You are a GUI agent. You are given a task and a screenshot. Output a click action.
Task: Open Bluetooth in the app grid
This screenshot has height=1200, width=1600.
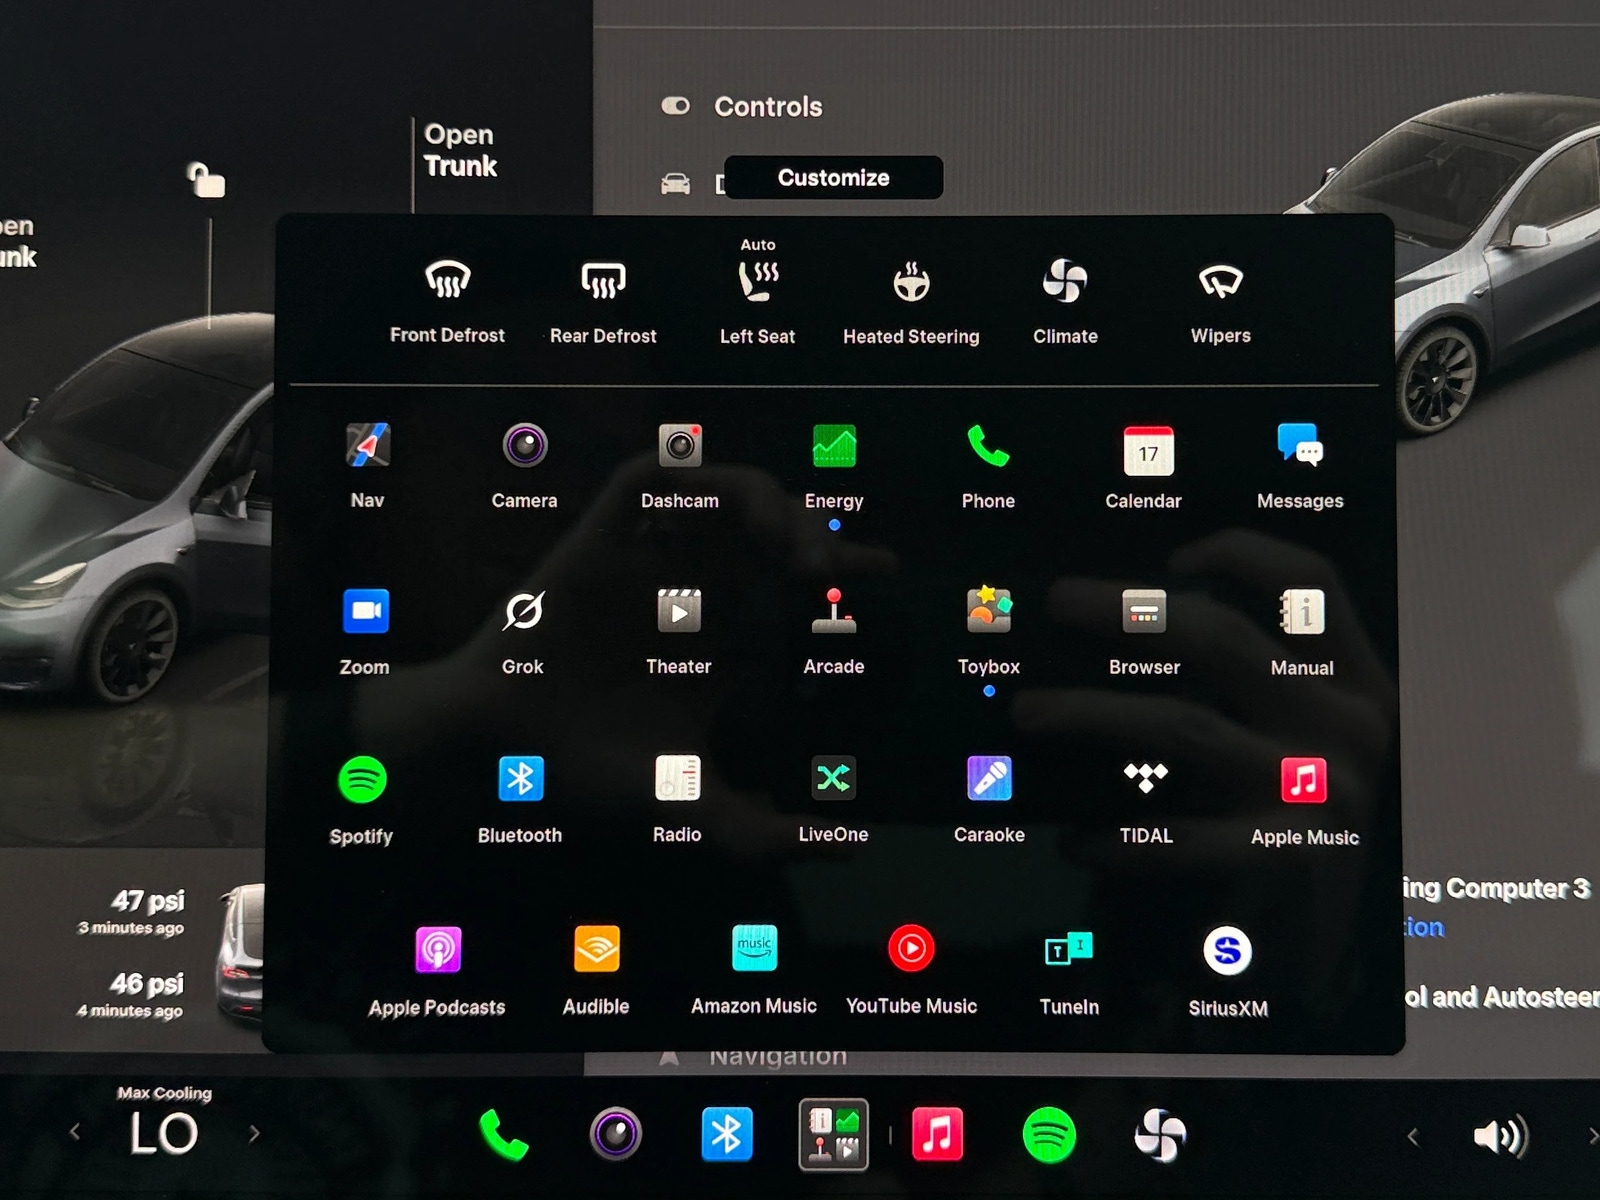[520, 800]
